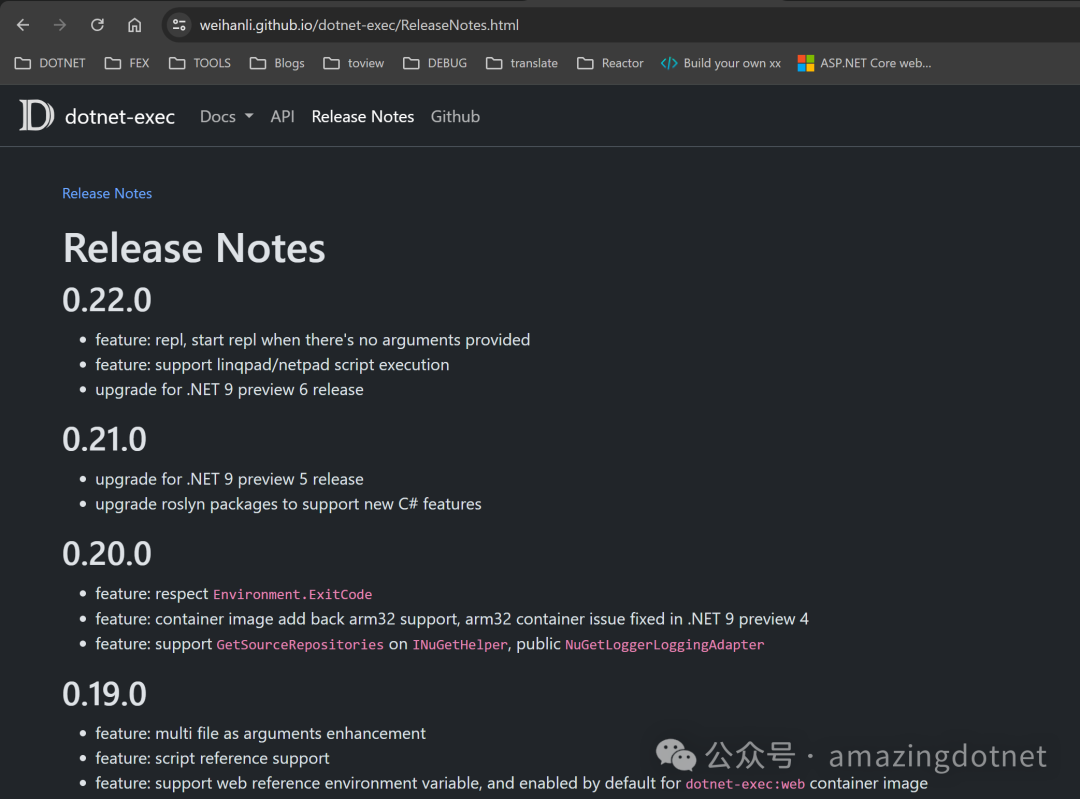Open the toview bookmarks folder

coord(353,63)
